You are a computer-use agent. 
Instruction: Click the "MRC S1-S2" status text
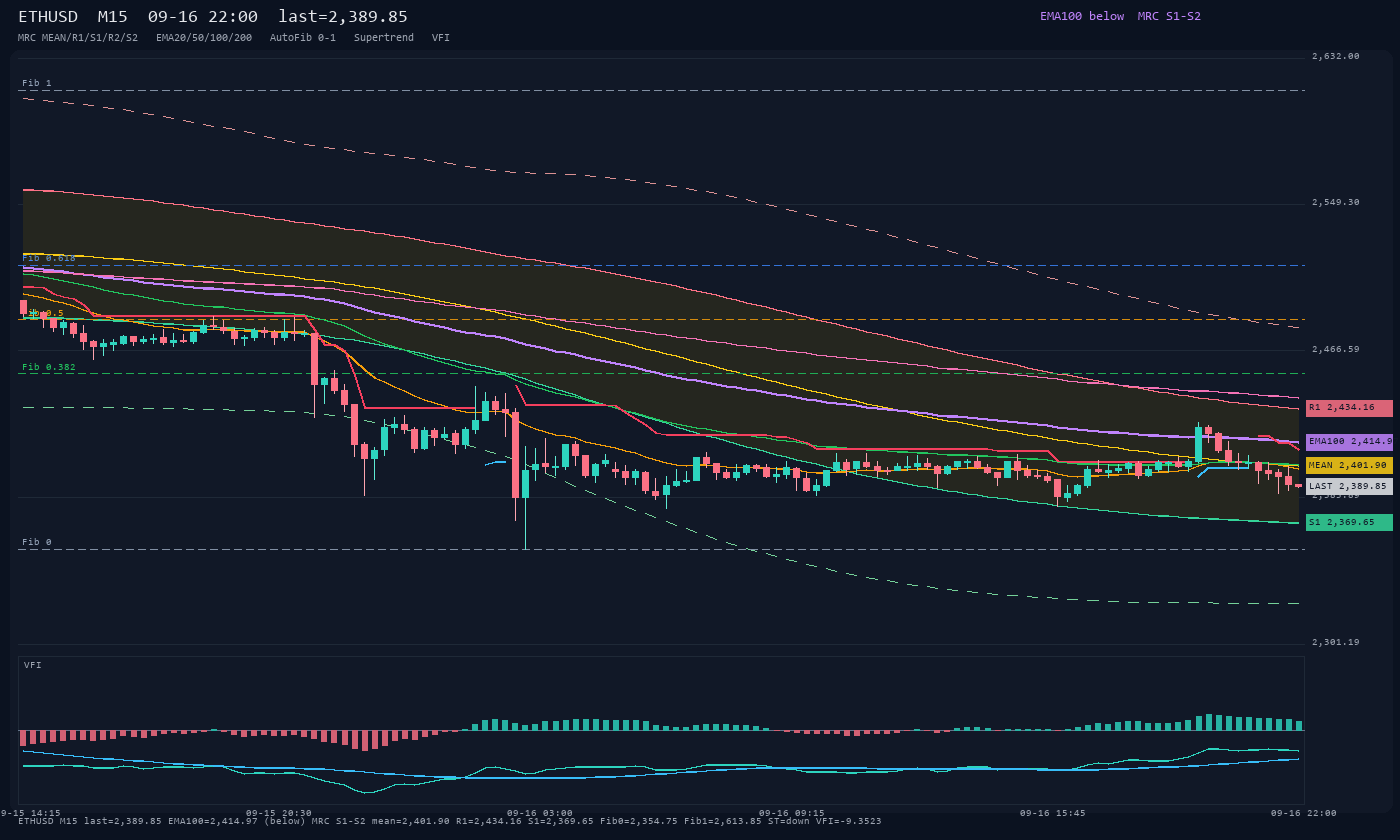(1169, 16)
